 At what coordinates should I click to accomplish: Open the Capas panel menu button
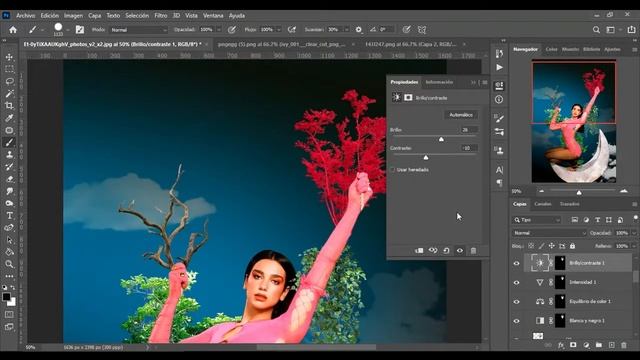pyautogui.click(x=634, y=204)
